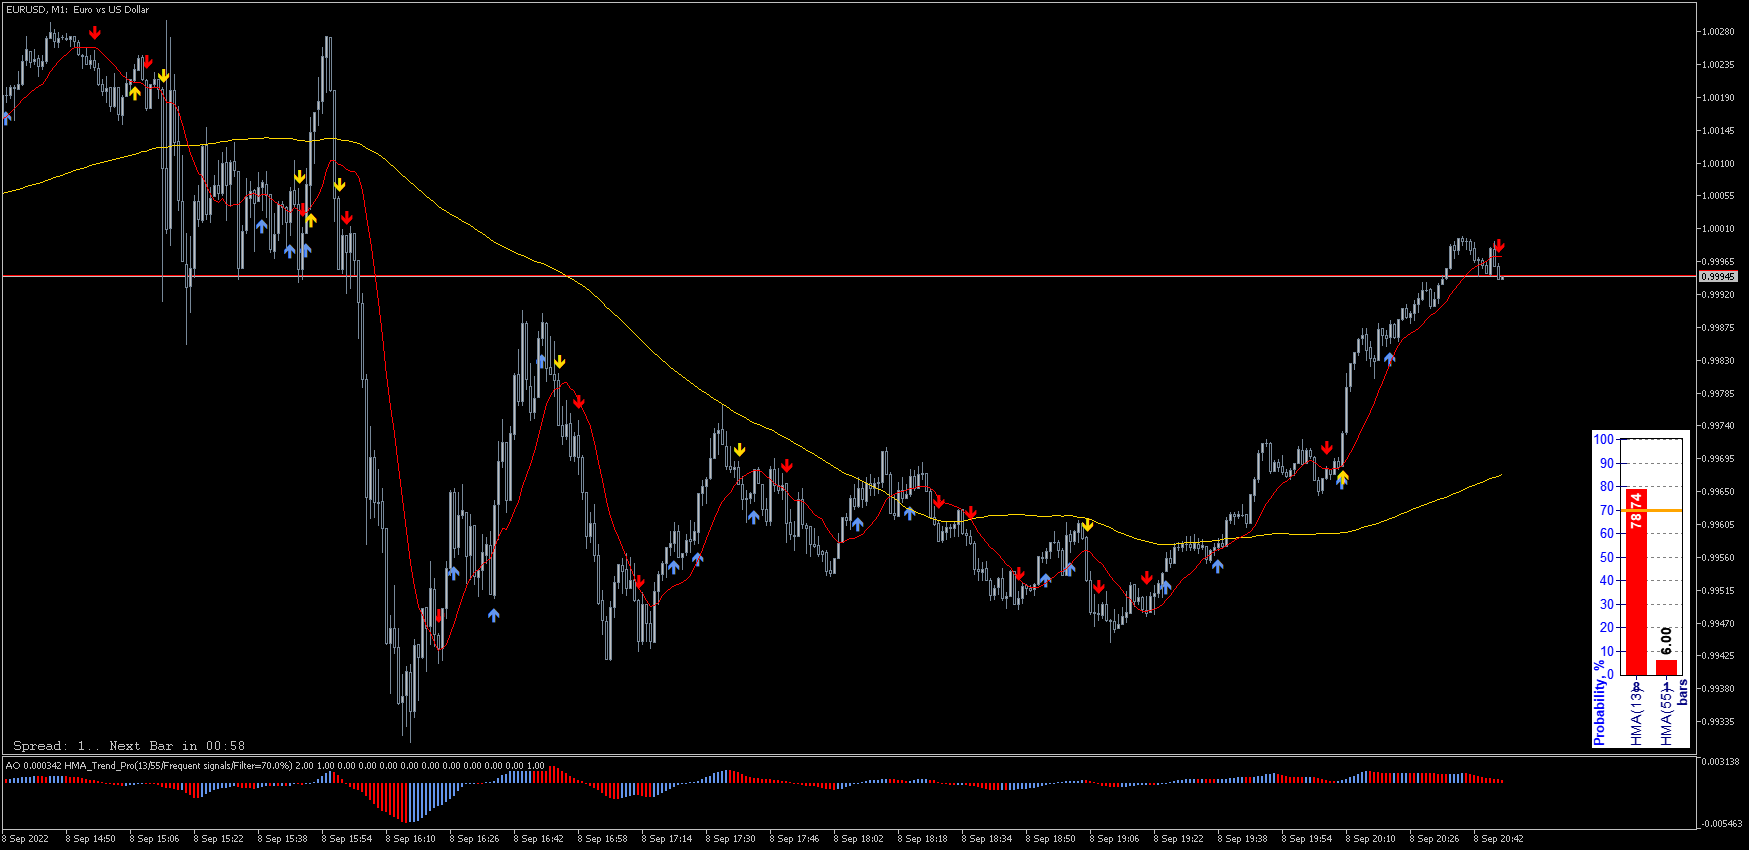Screen dimensions: 1749x850
Task: Click the blue up arrow at chart's left edge
Action: click(x=7, y=118)
